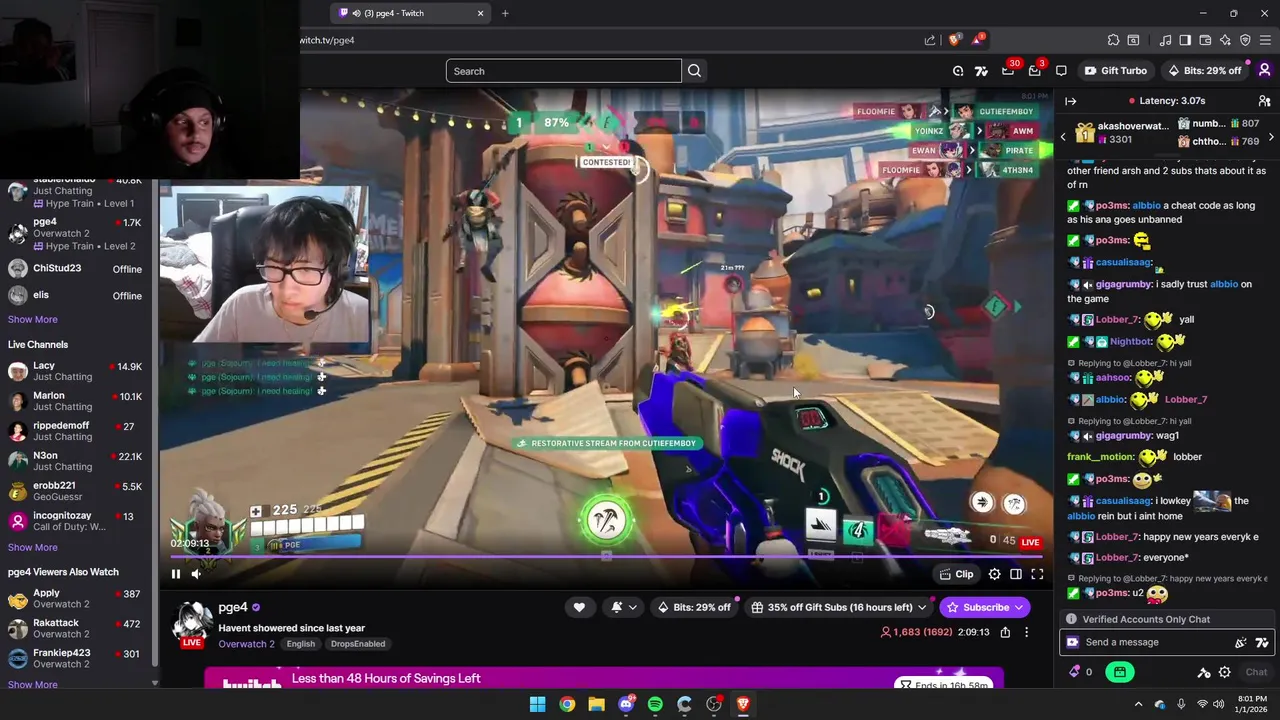1280x720 pixels.
Task: Open notifications inbox with 30 badge
Action: point(1009,70)
